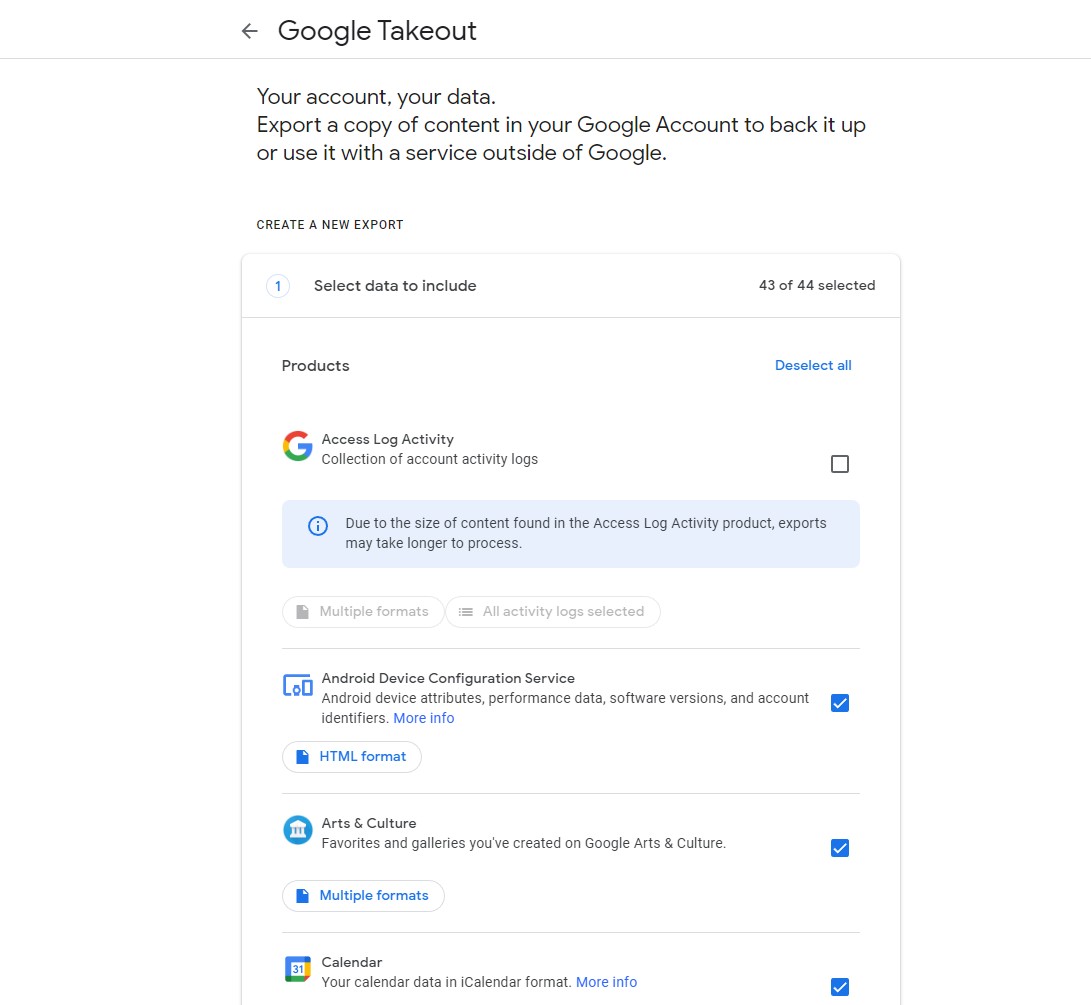
Task: Click the back arrow next to Google Takeout
Action: pos(249,31)
